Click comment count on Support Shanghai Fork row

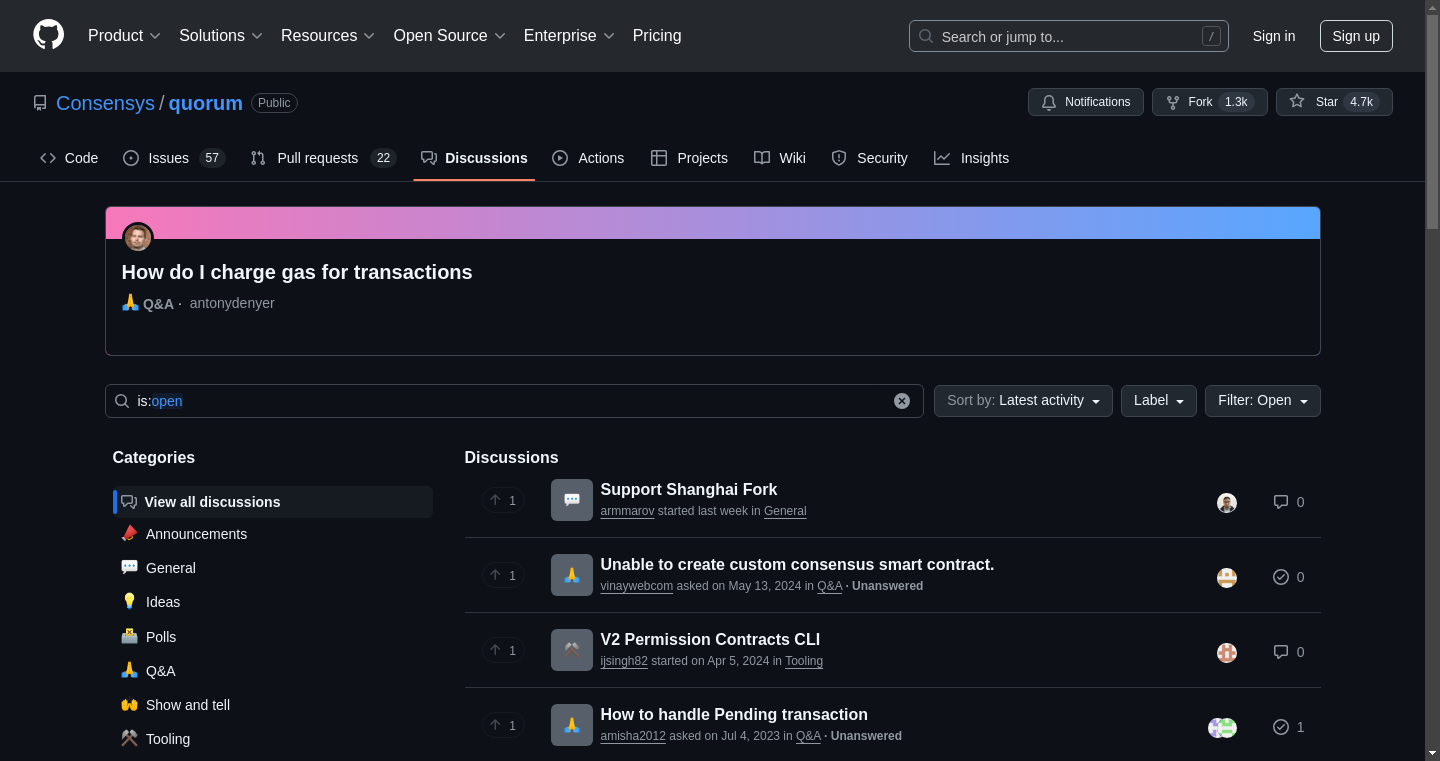point(1289,502)
